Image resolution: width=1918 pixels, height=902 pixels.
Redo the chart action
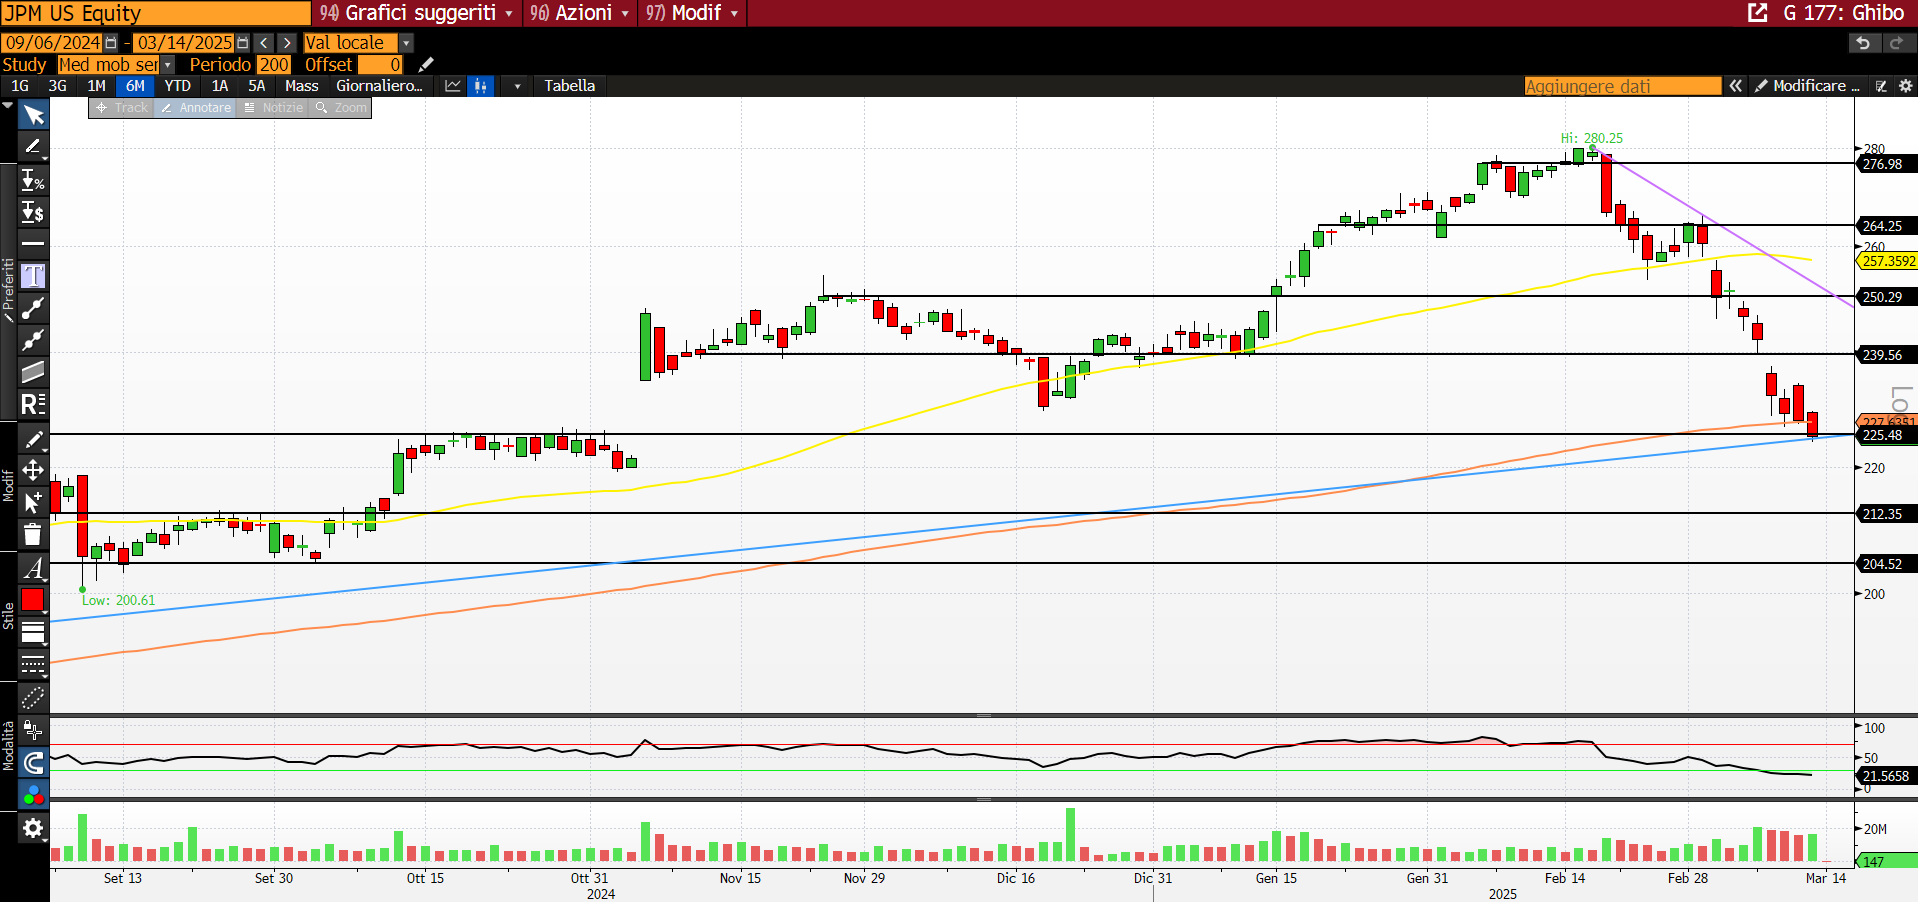coord(1896,43)
